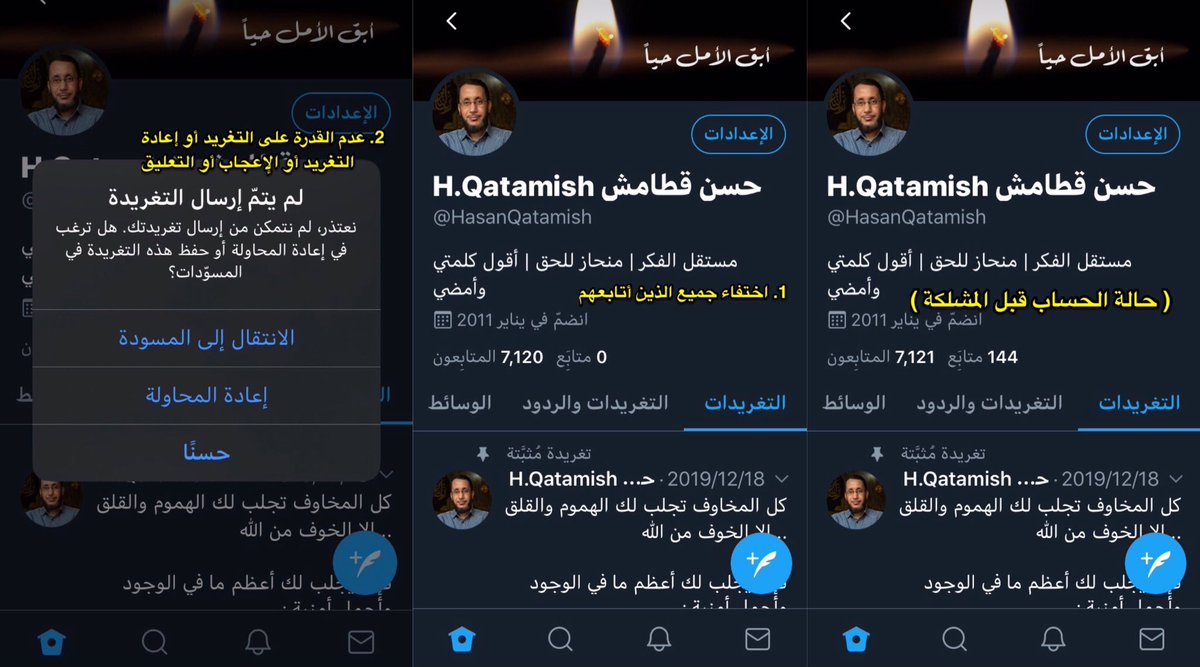The image size is (1200, 667).
Task: Go back using arrow on 0-following profile
Action: tap(452, 21)
